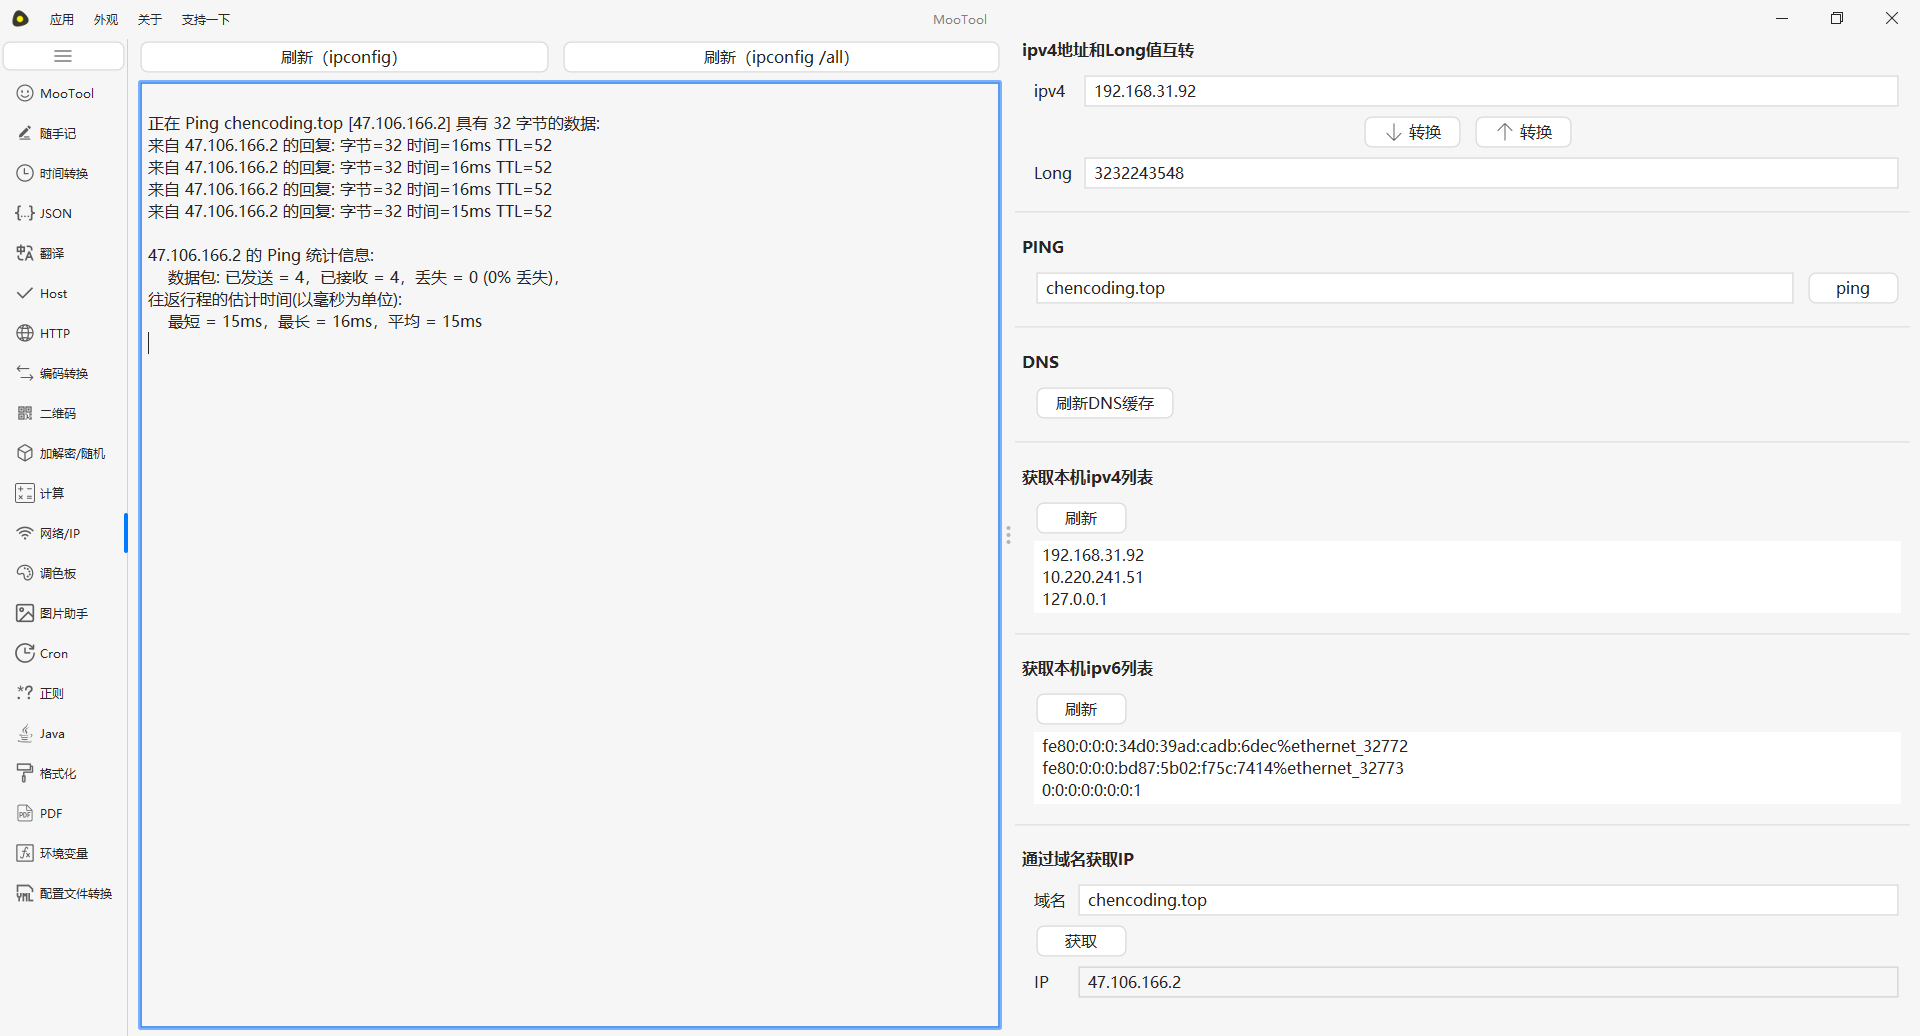Click the vertical panel splitter handle
The width and height of the screenshot is (1920, 1036).
(x=1008, y=535)
